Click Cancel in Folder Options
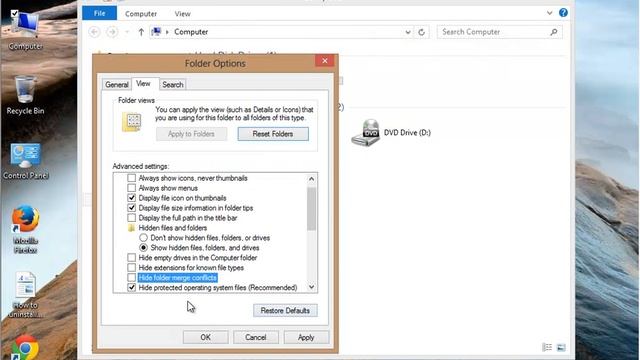Viewport: 640px width, 360px height. (x=256, y=337)
